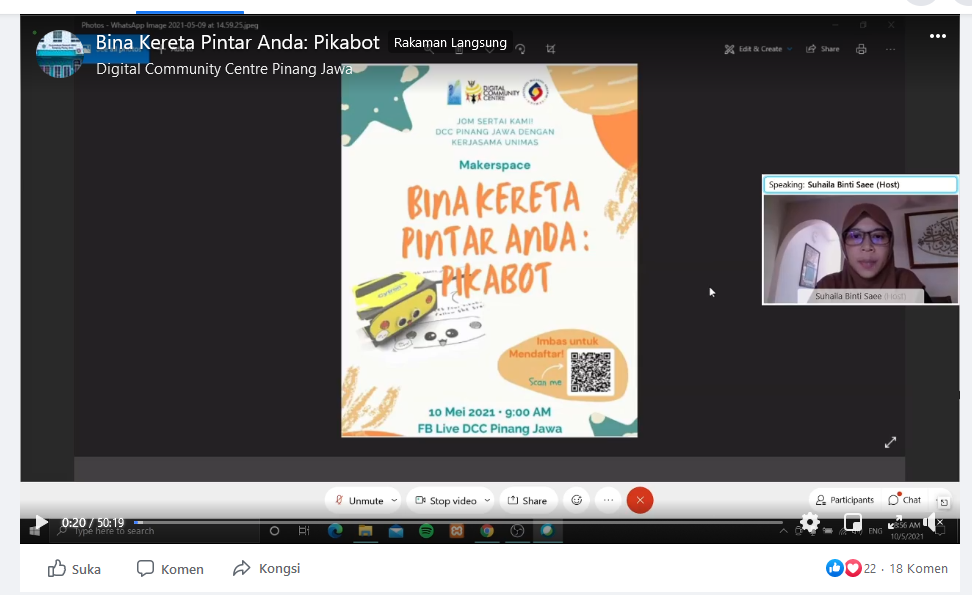Click the Type here to search taskbar box
This screenshot has height=595, width=972.
point(155,531)
